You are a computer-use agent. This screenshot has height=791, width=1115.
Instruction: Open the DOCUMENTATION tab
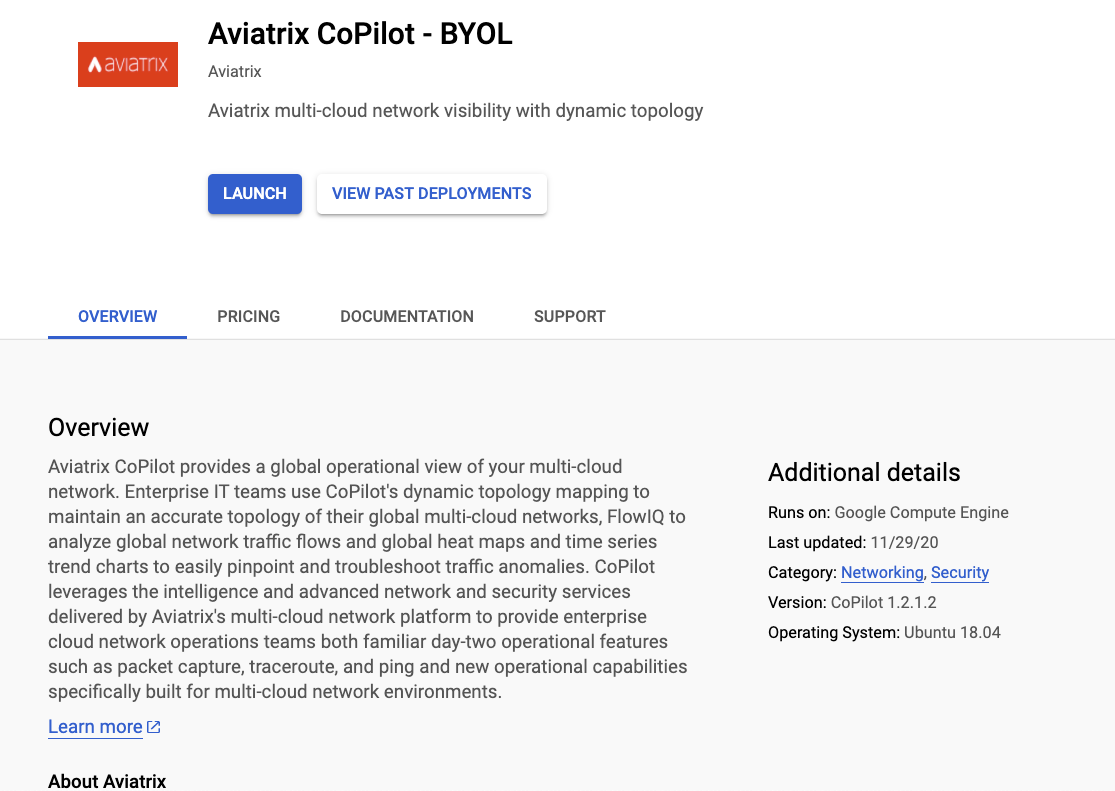[406, 316]
